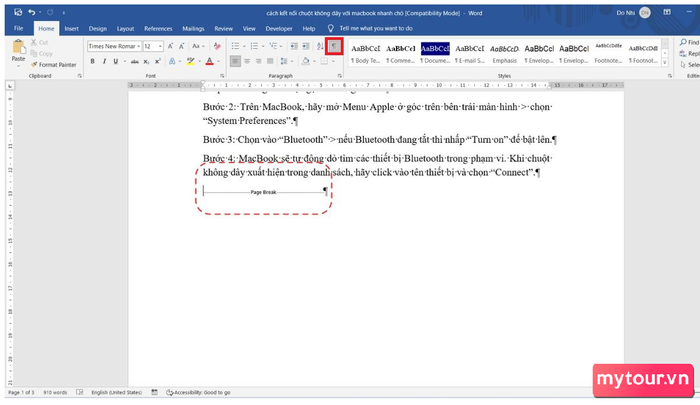
Task: Click the bullets list icon
Action: [235, 46]
